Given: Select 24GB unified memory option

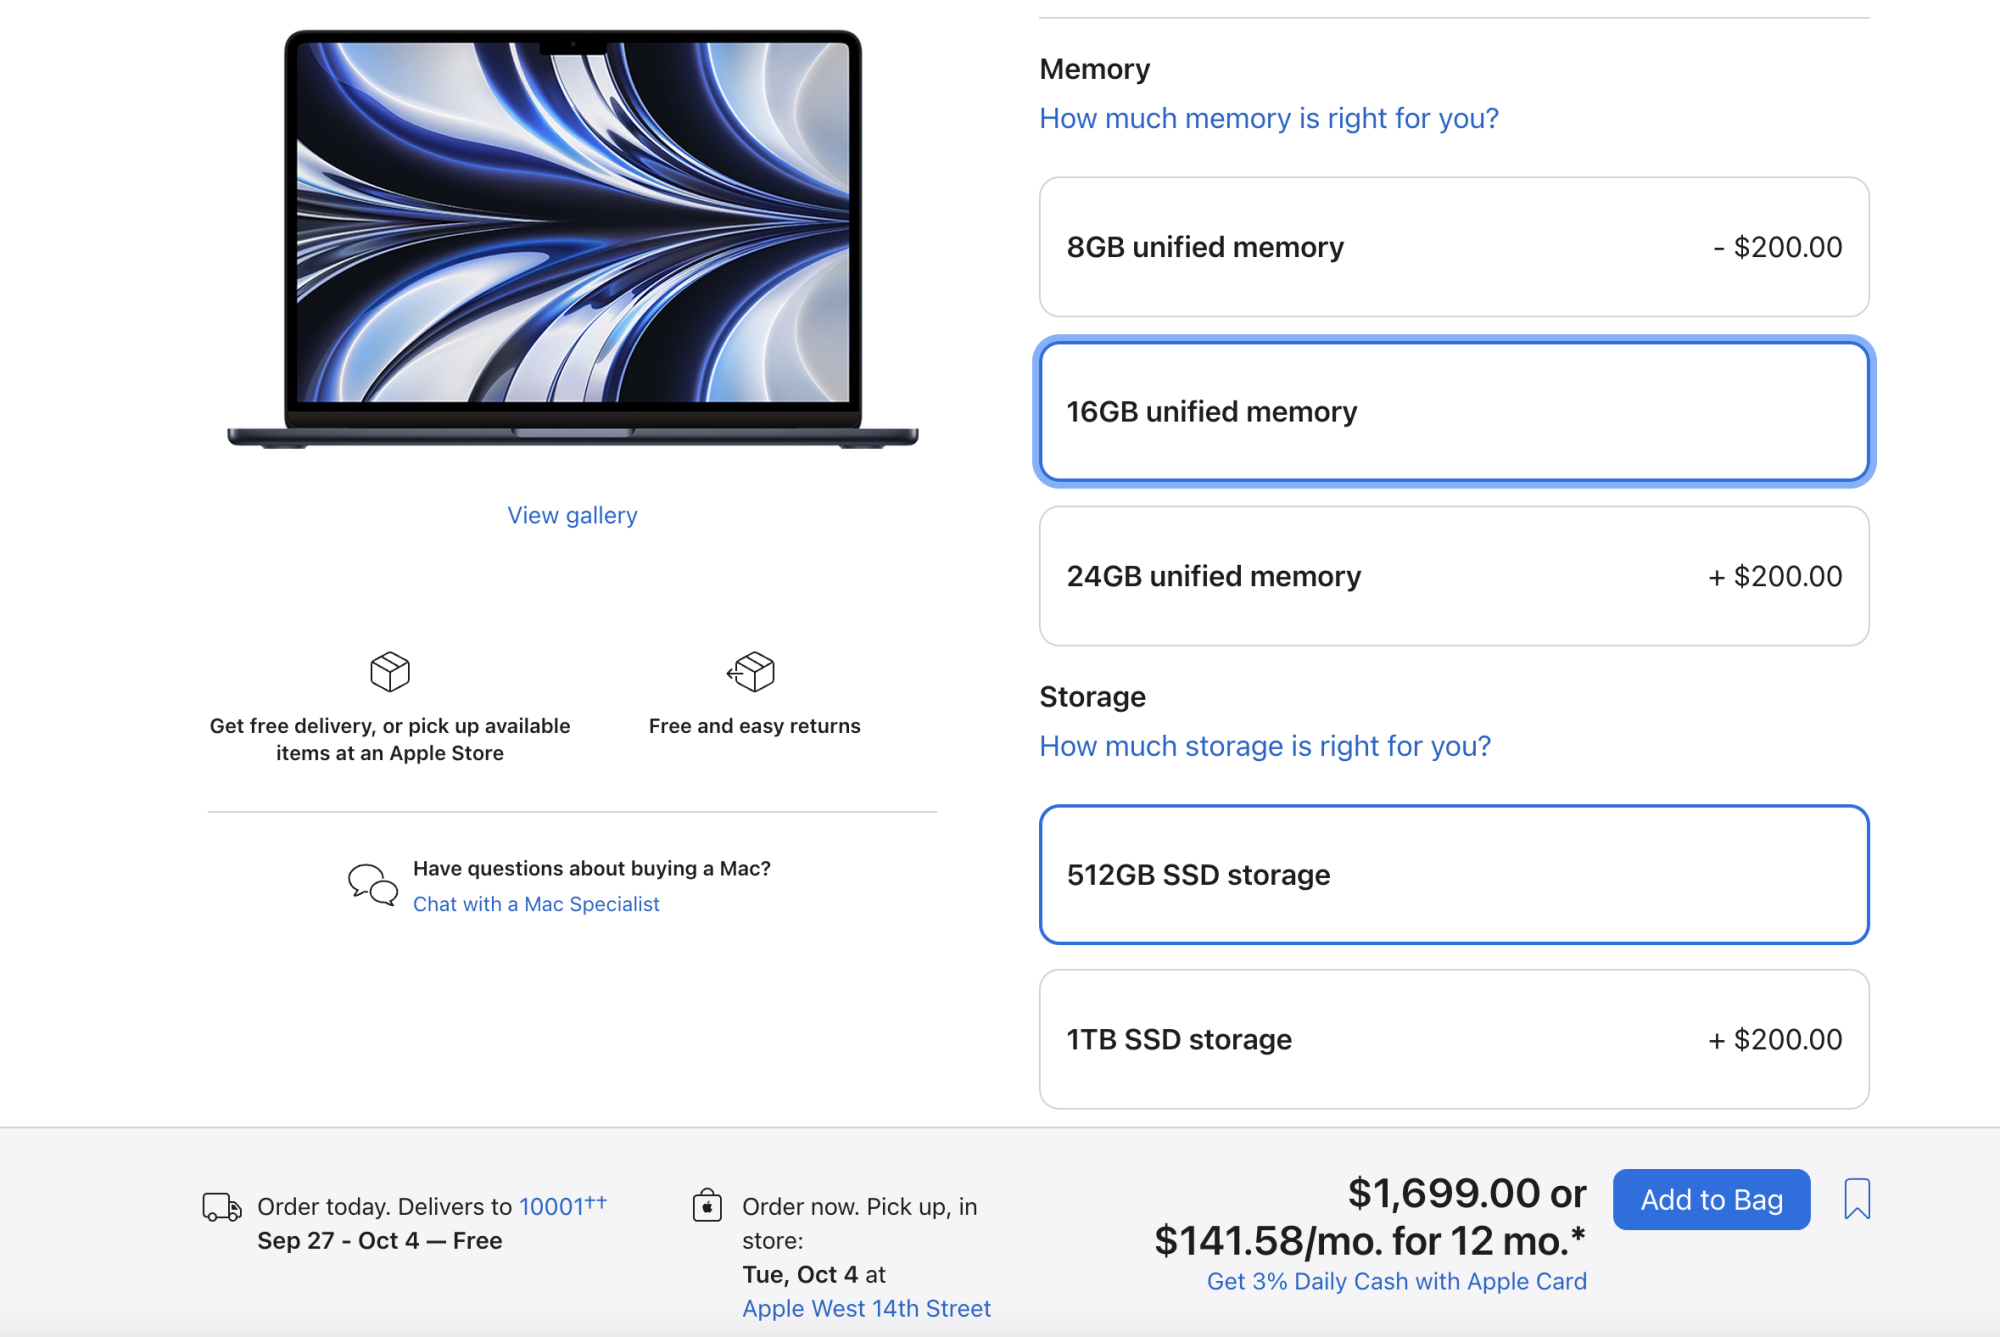Looking at the screenshot, I should point(1456,576).
